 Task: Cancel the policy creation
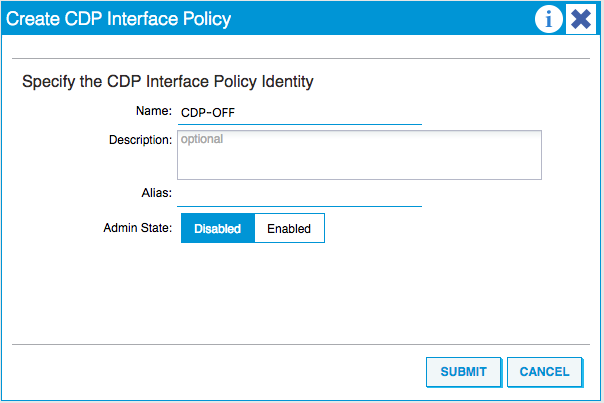click(x=545, y=372)
